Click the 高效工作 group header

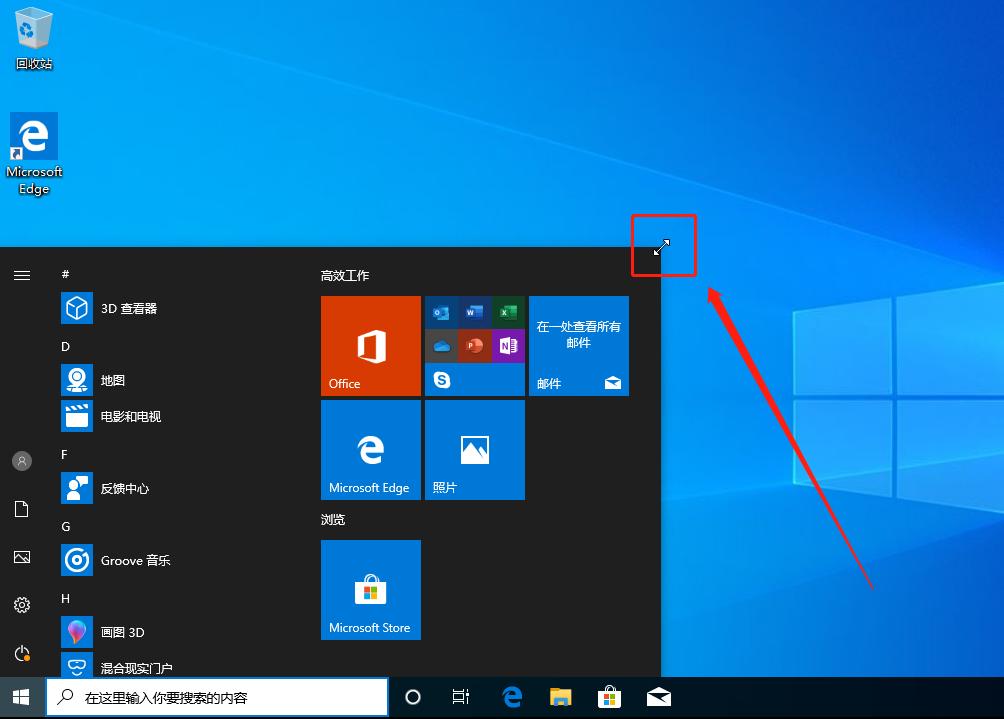[345, 275]
